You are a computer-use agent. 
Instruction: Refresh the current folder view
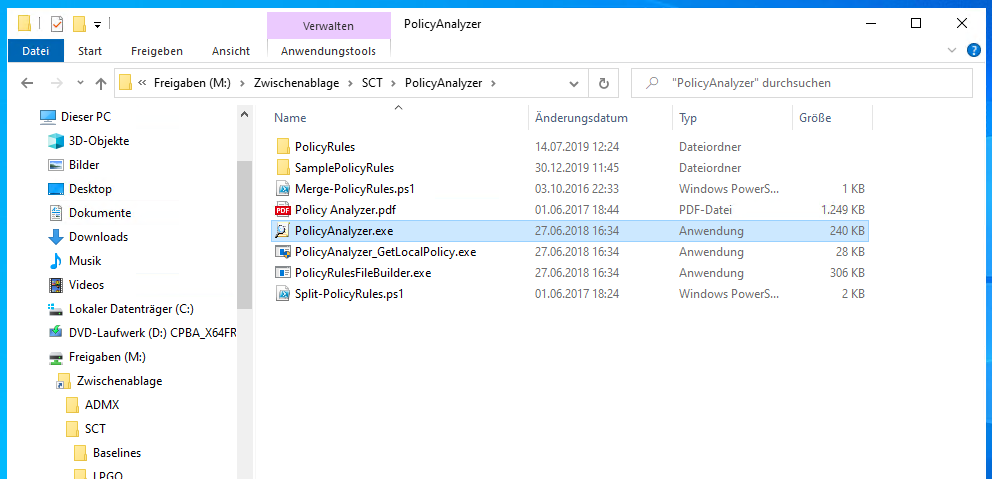[604, 83]
